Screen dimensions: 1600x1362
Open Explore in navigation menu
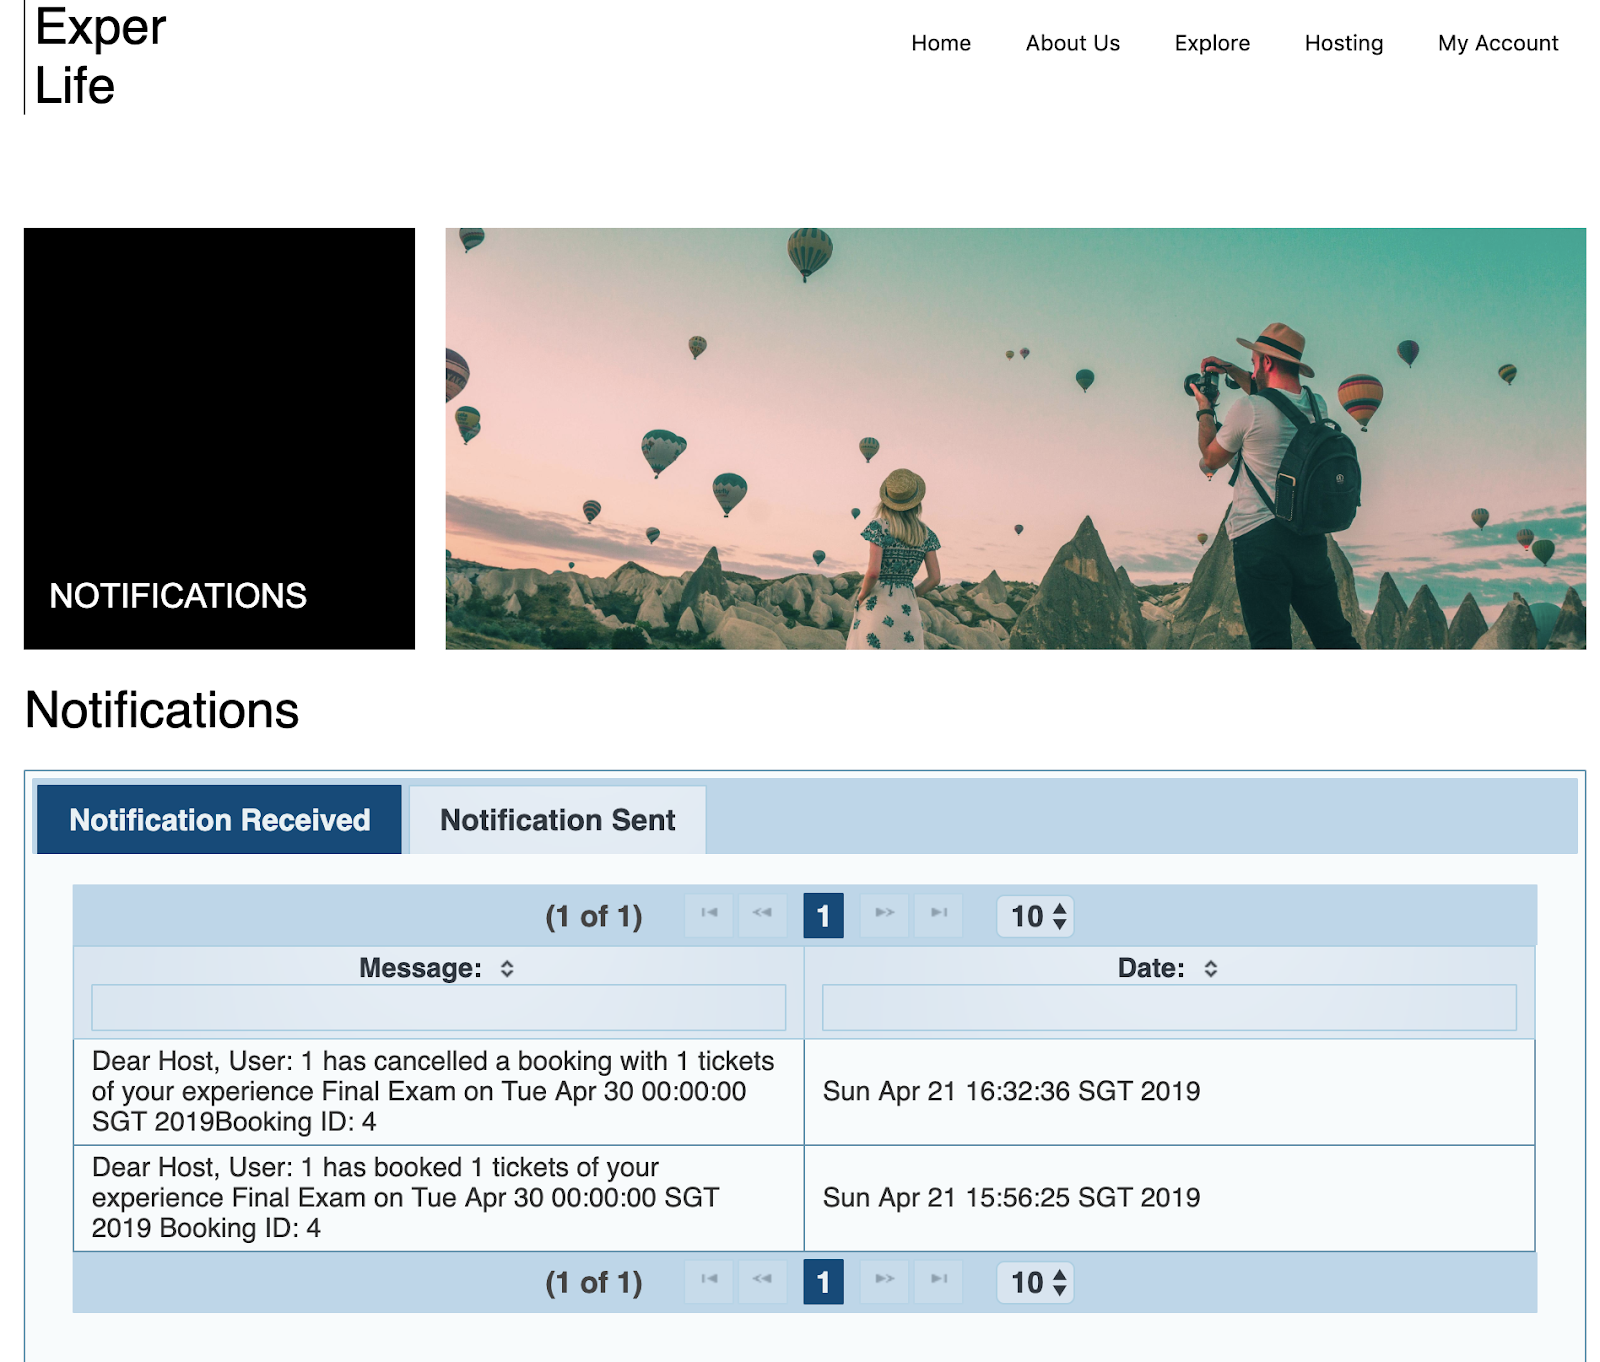pos(1212,43)
